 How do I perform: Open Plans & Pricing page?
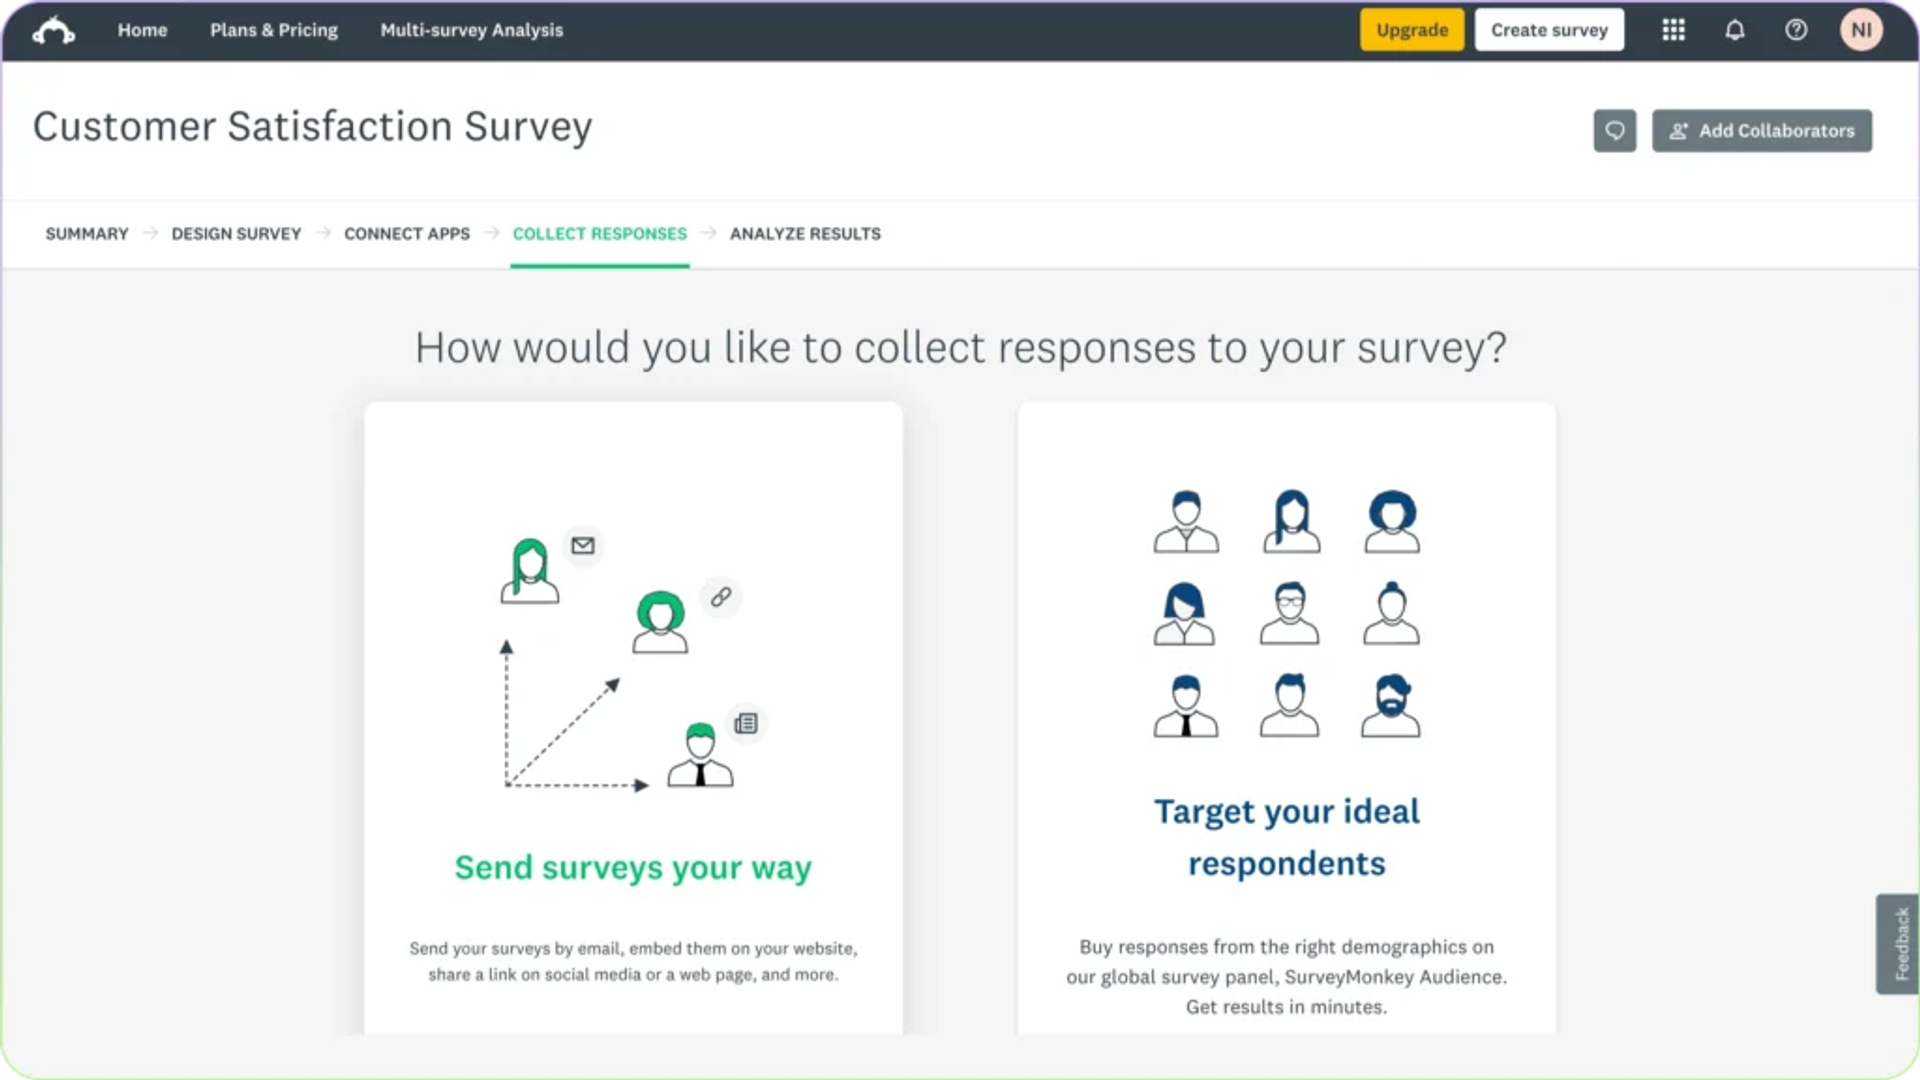[x=274, y=30]
